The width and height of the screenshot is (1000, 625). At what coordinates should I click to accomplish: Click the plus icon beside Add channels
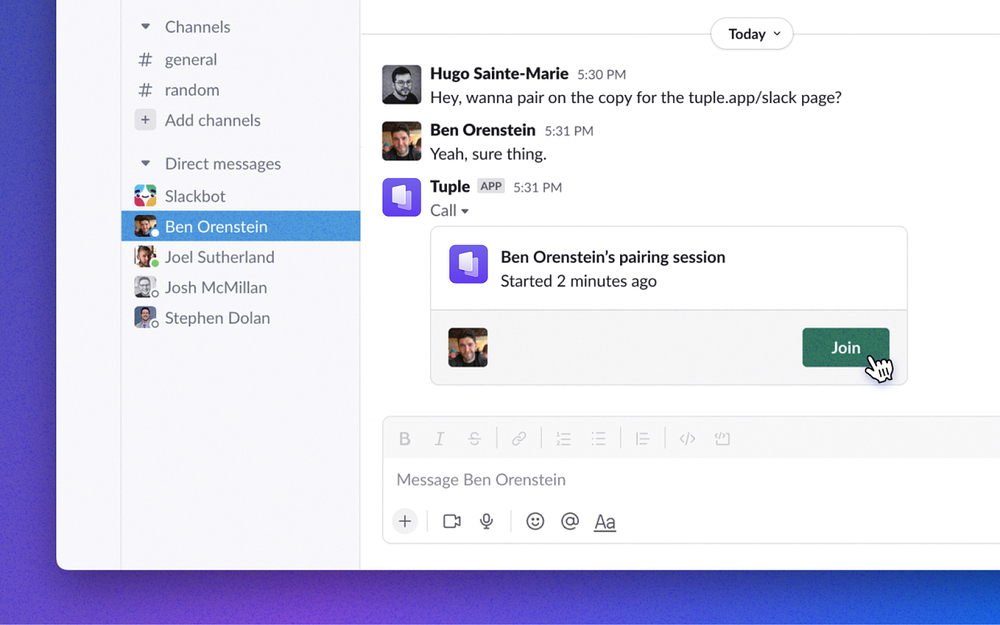(145, 120)
